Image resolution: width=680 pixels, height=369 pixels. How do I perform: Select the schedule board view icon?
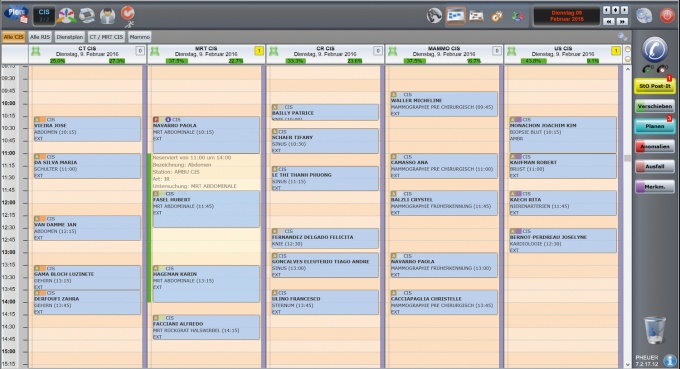pos(455,16)
